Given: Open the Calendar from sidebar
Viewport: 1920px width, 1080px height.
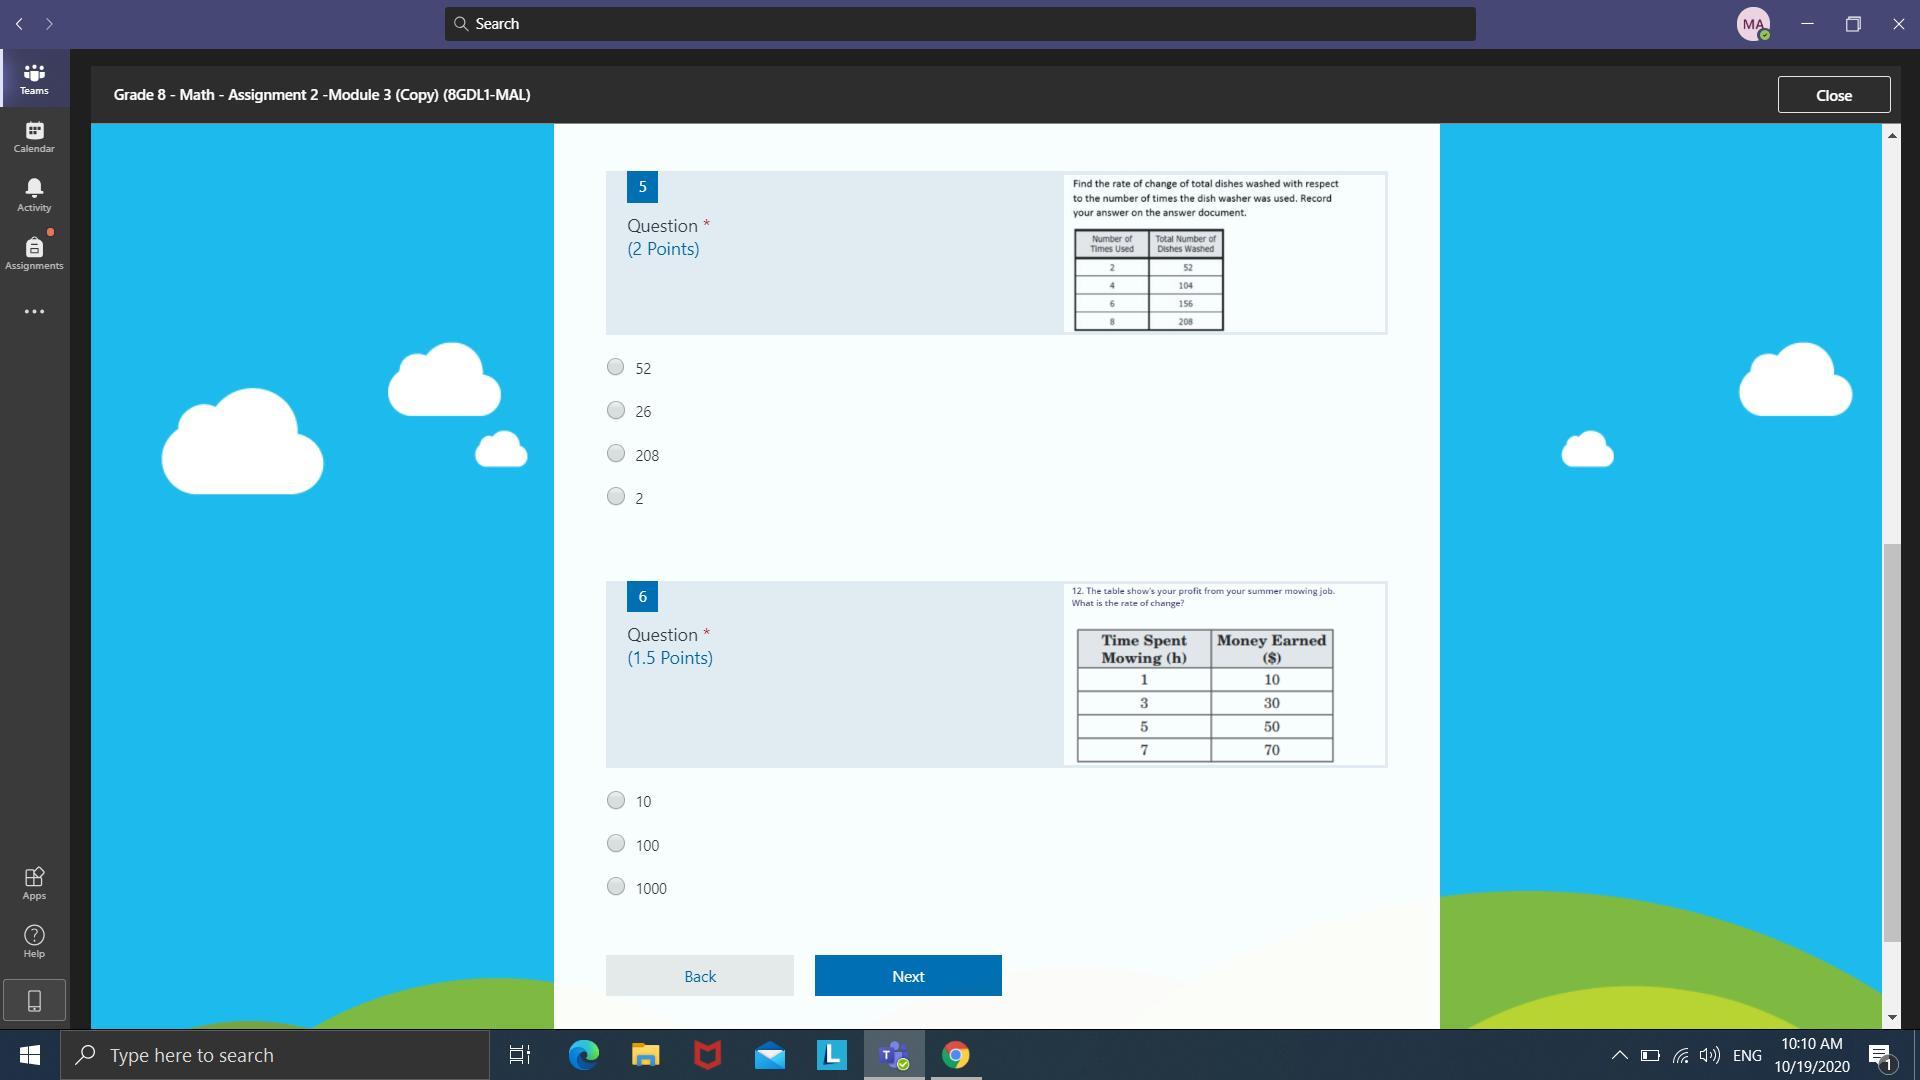Looking at the screenshot, I should (x=34, y=137).
